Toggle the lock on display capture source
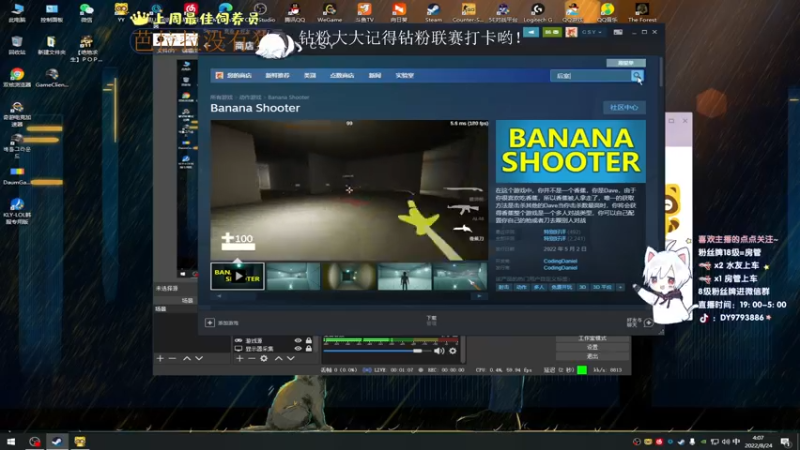This screenshot has width=800, height=450. point(309,348)
